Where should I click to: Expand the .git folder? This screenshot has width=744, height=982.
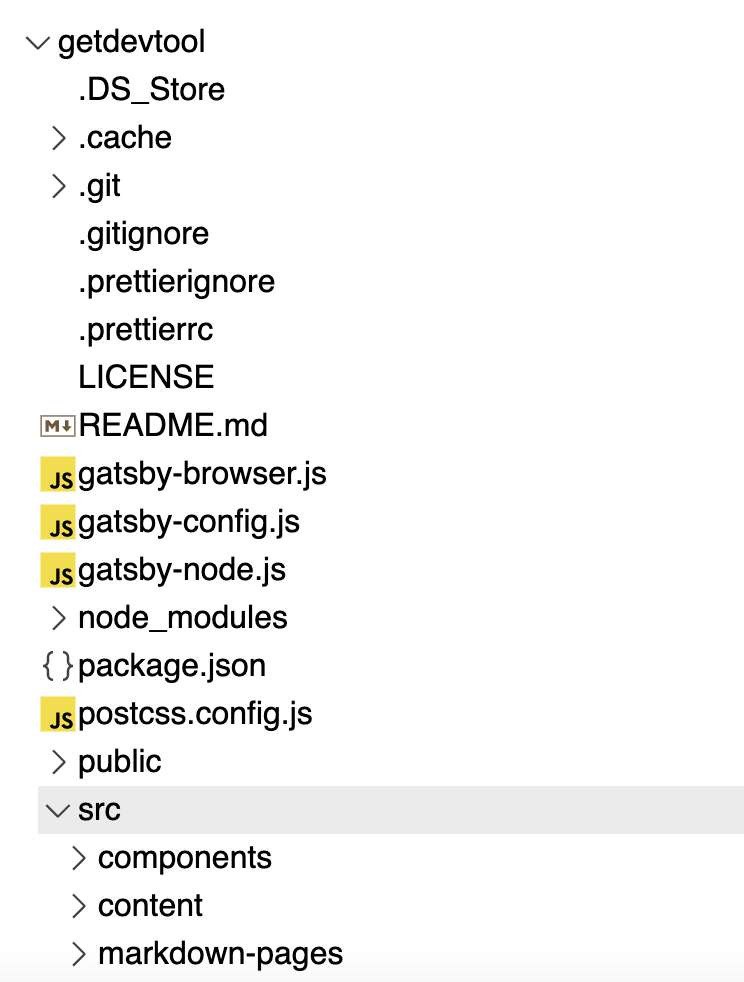click(x=58, y=186)
